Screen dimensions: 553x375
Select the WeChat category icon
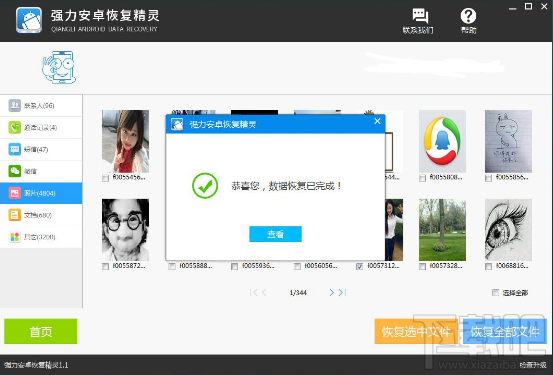pyautogui.click(x=14, y=171)
